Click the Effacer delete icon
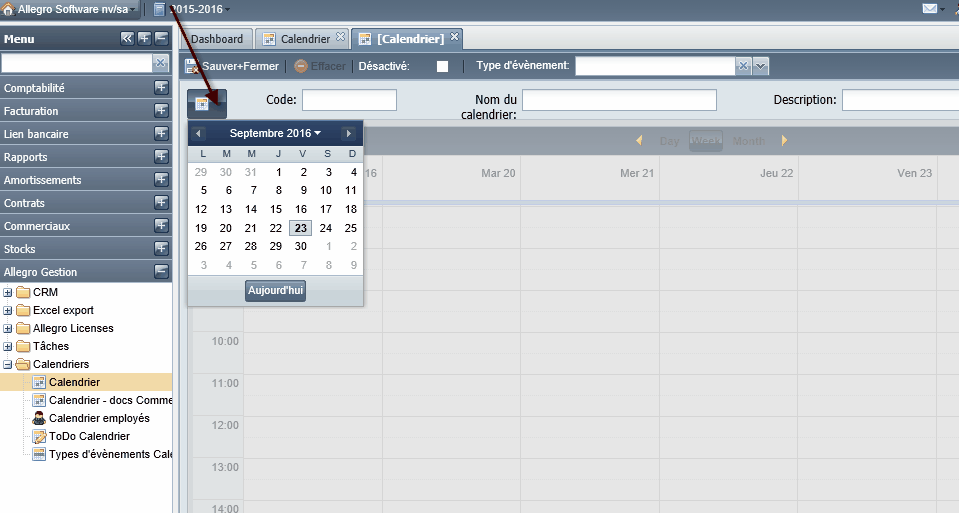Viewport: 959px width, 513px height. (x=300, y=66)
